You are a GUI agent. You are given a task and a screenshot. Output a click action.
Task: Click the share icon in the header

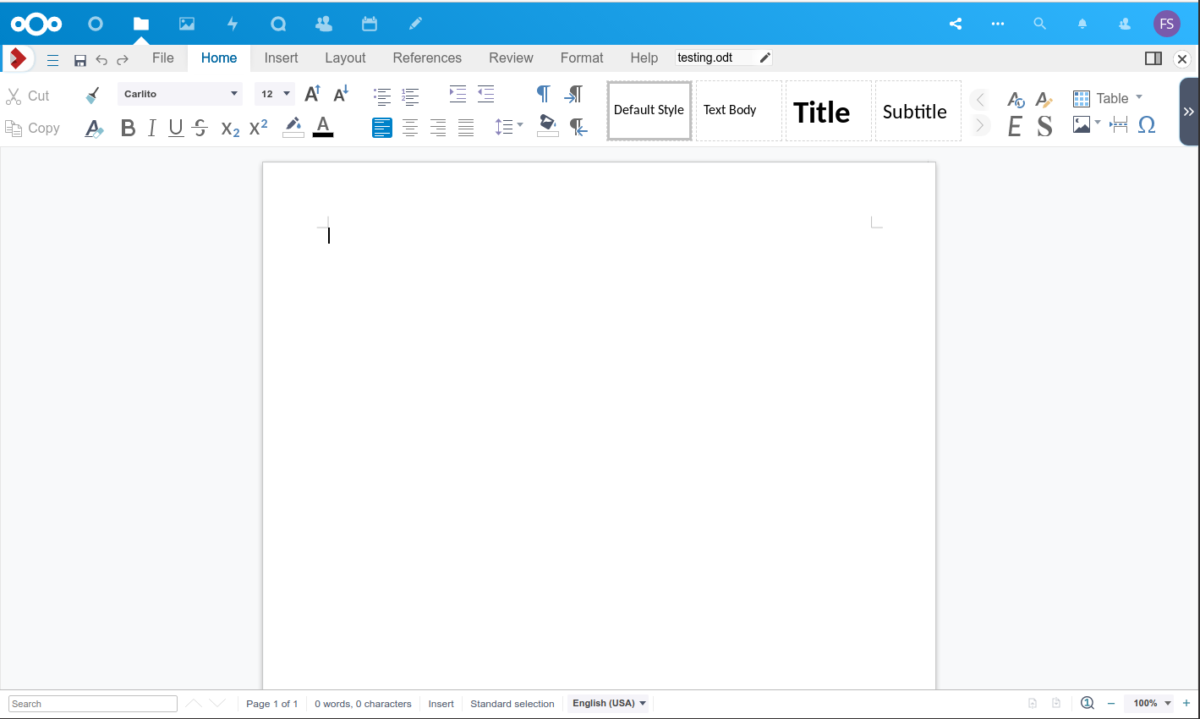point(956,23)
